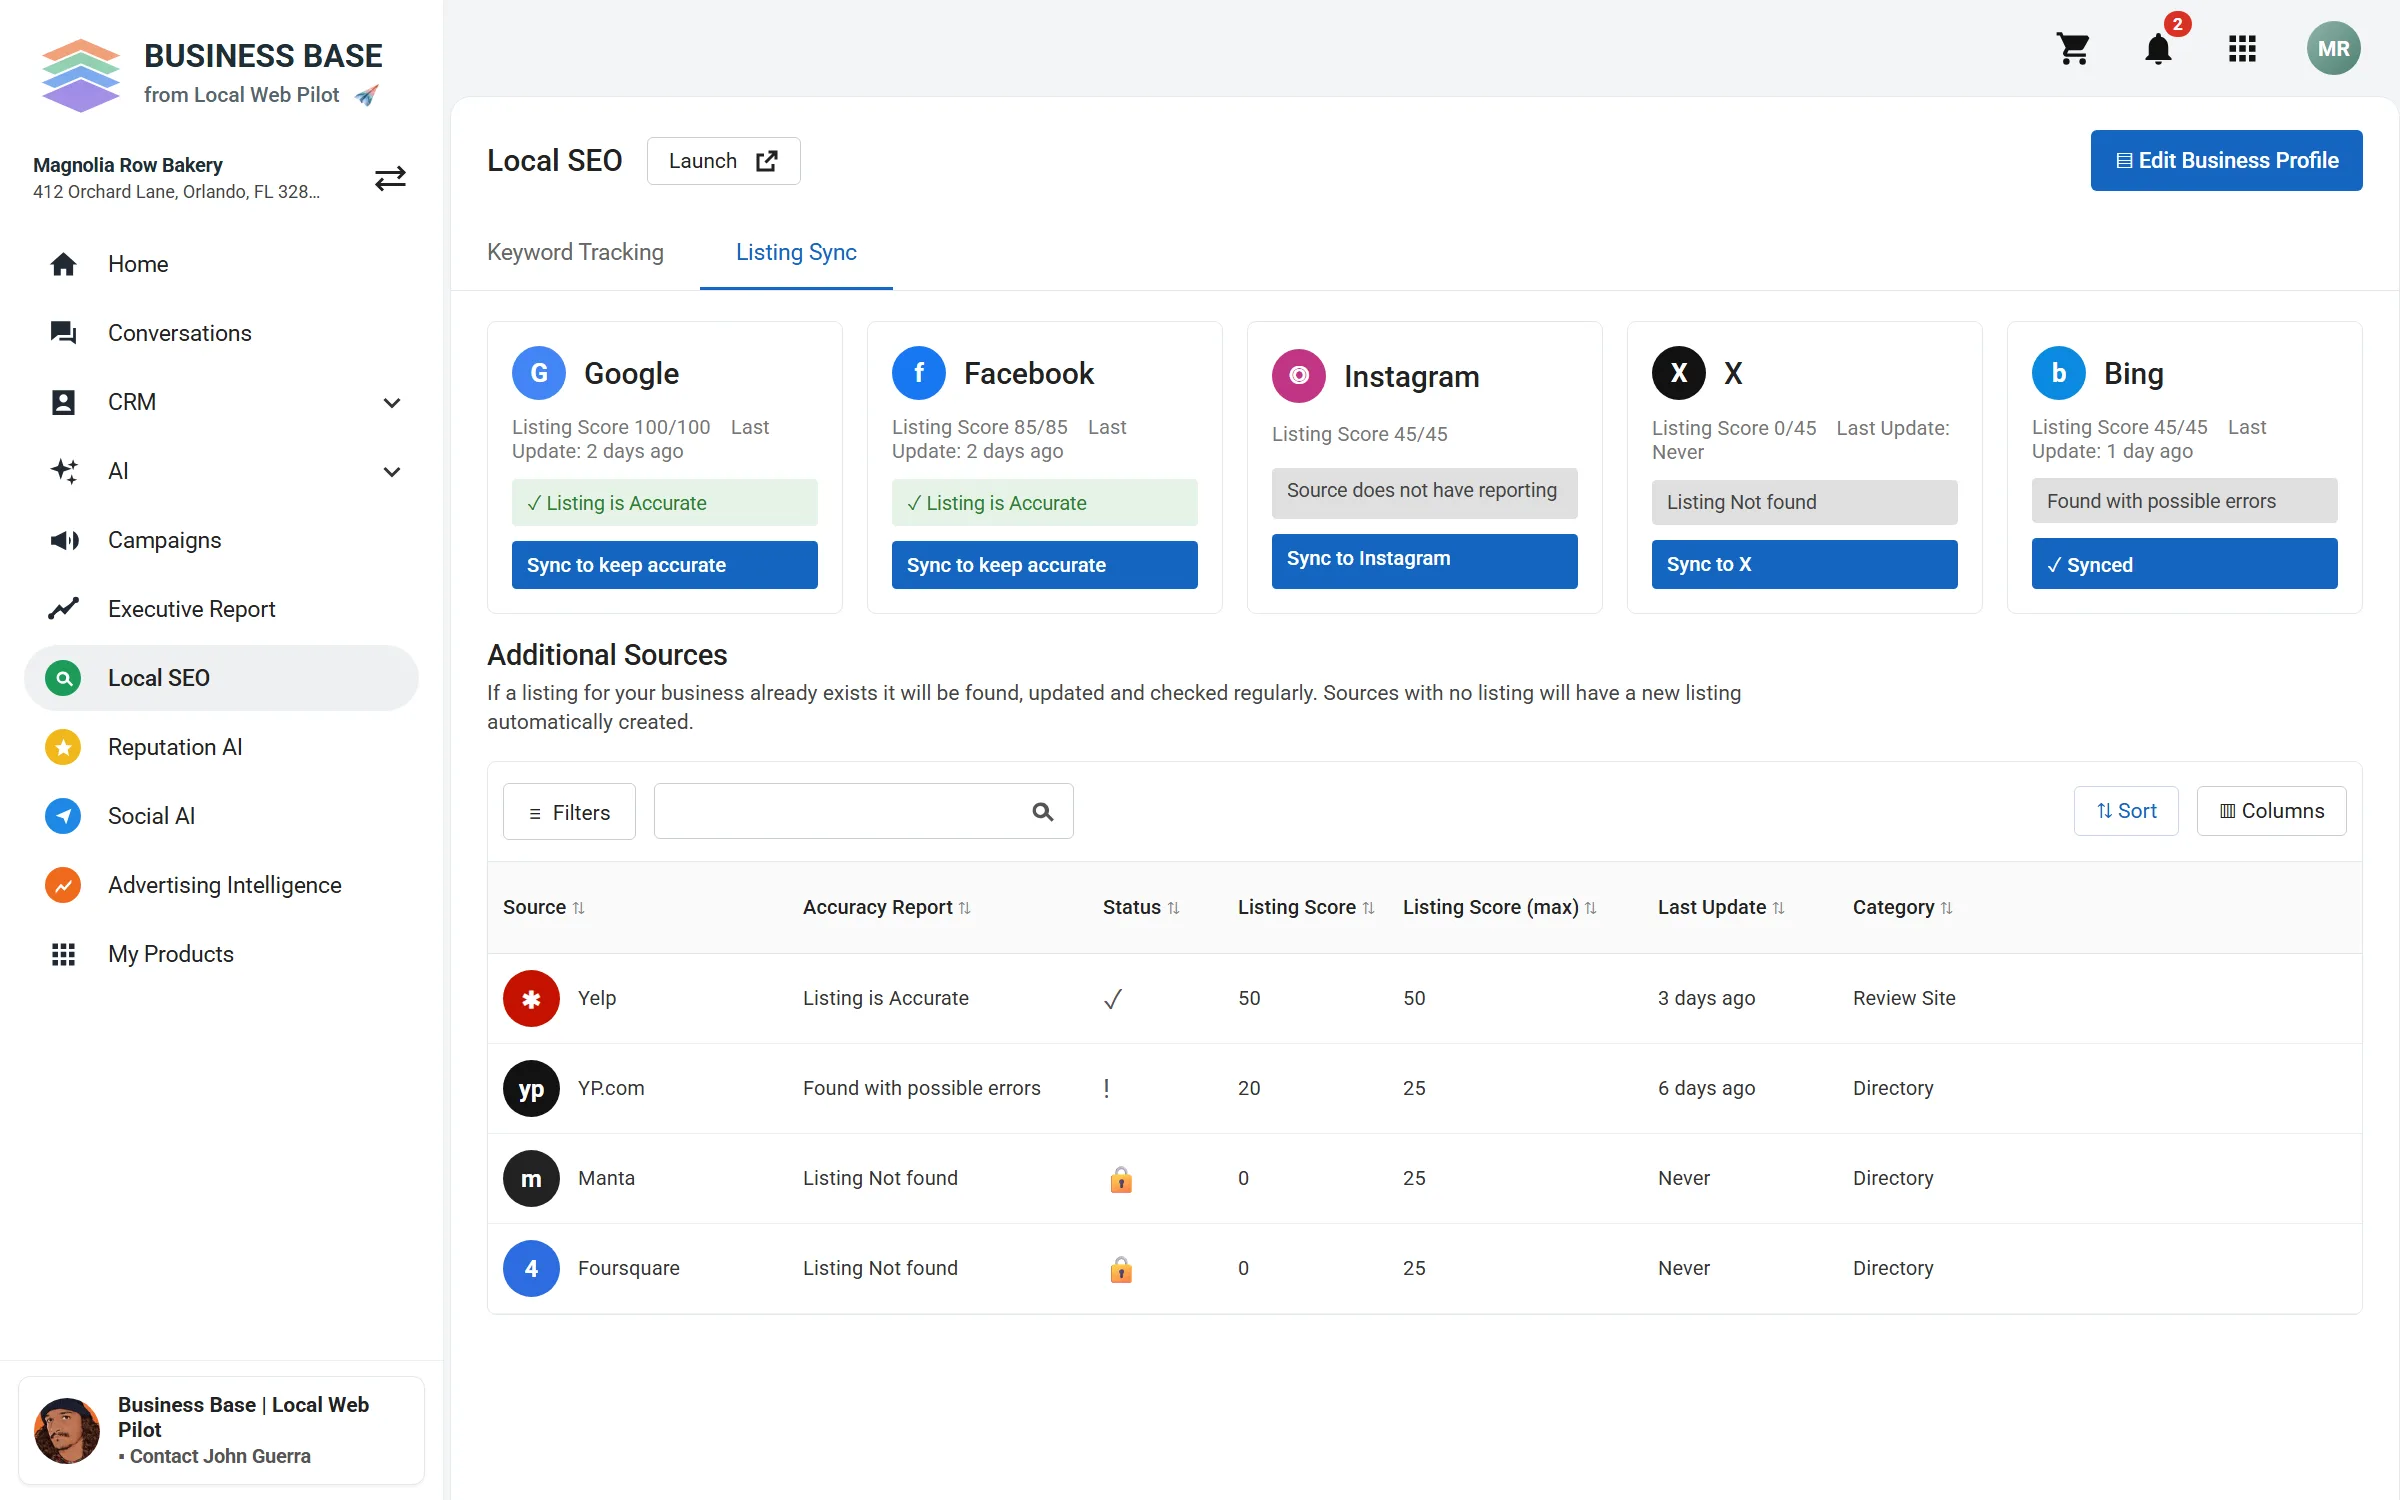
Task: Click the Manta source icon
Action: [x=531, y=1178]
